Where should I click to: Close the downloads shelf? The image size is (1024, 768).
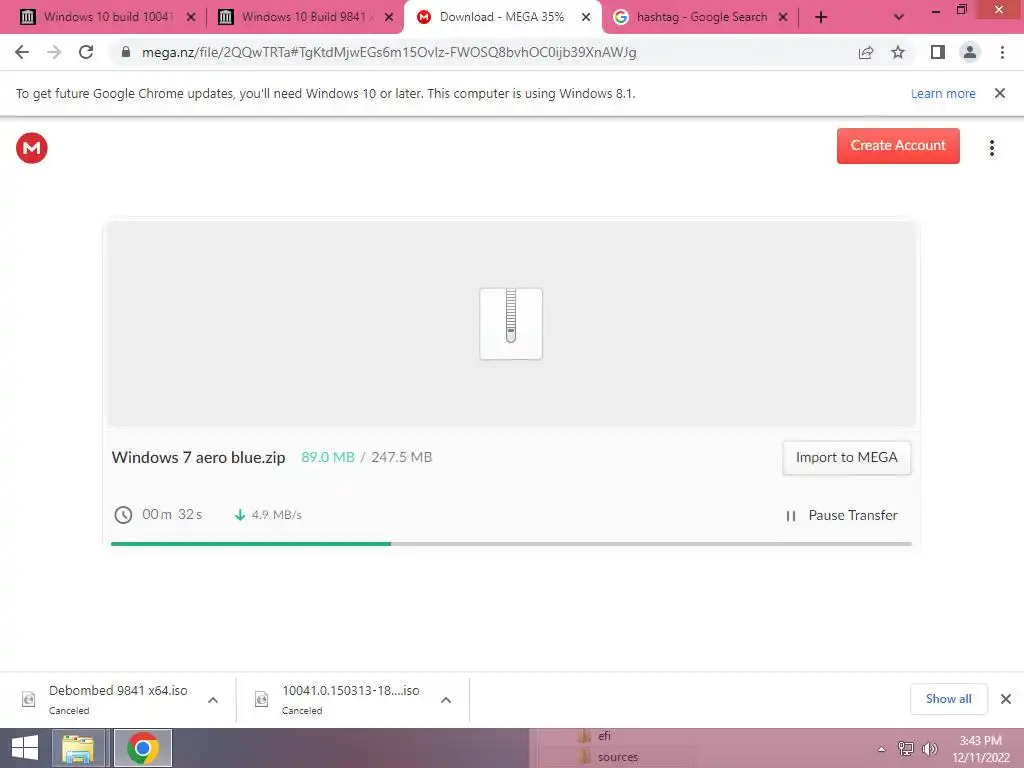point(1006,699)
